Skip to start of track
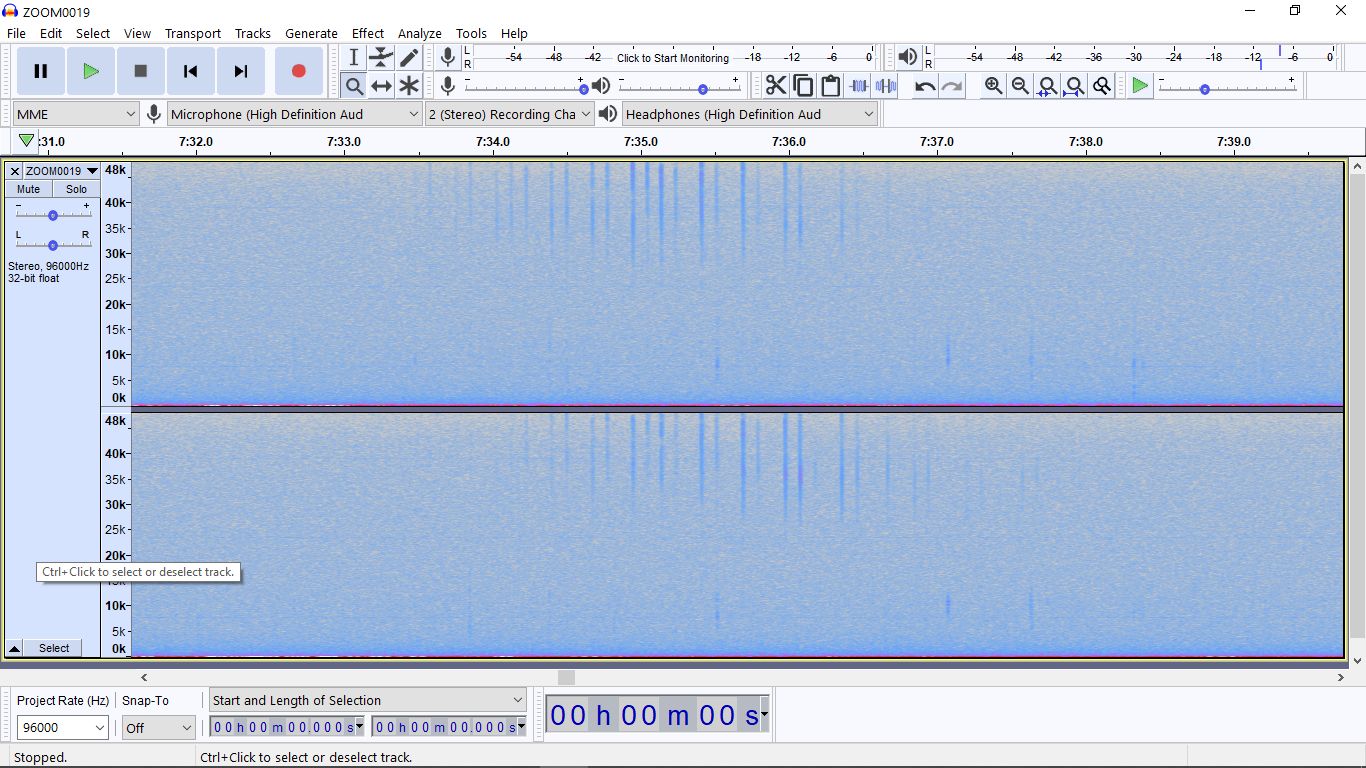 190,71
